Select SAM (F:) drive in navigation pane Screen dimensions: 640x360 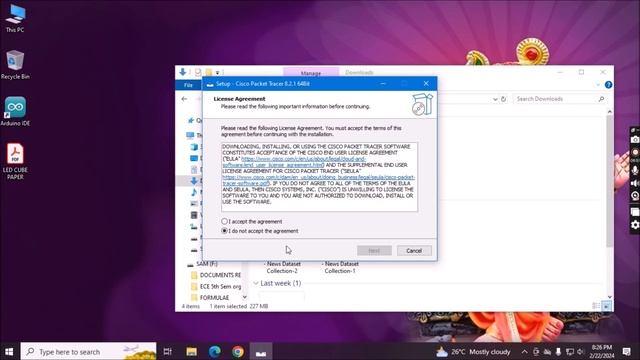207,264
